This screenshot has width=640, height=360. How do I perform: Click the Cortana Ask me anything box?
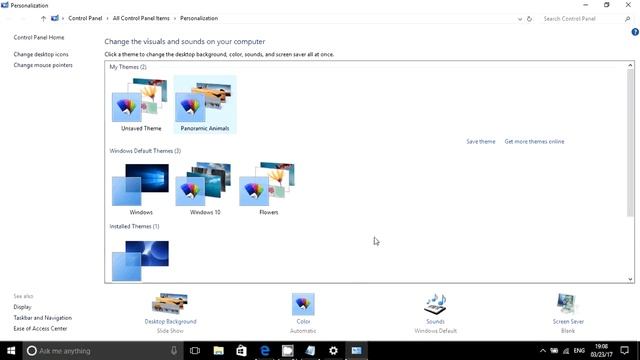102,351
